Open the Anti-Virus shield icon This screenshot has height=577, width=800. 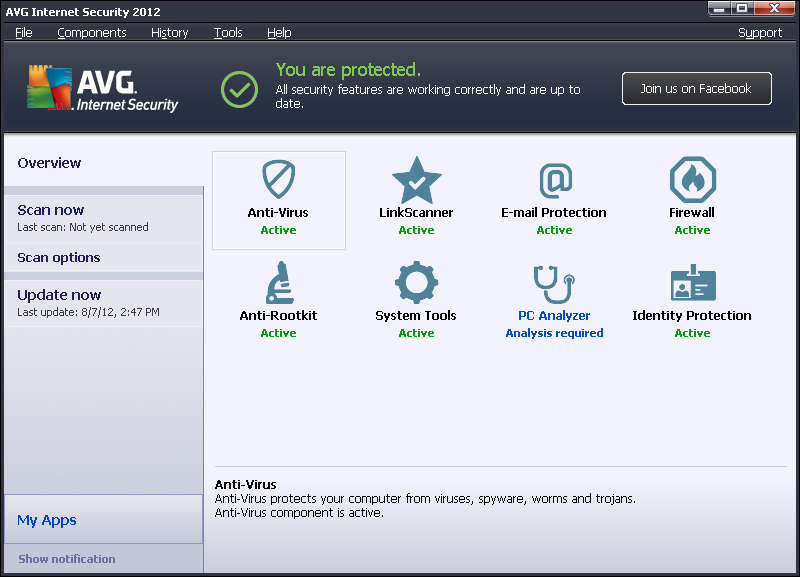coord(278,180)
